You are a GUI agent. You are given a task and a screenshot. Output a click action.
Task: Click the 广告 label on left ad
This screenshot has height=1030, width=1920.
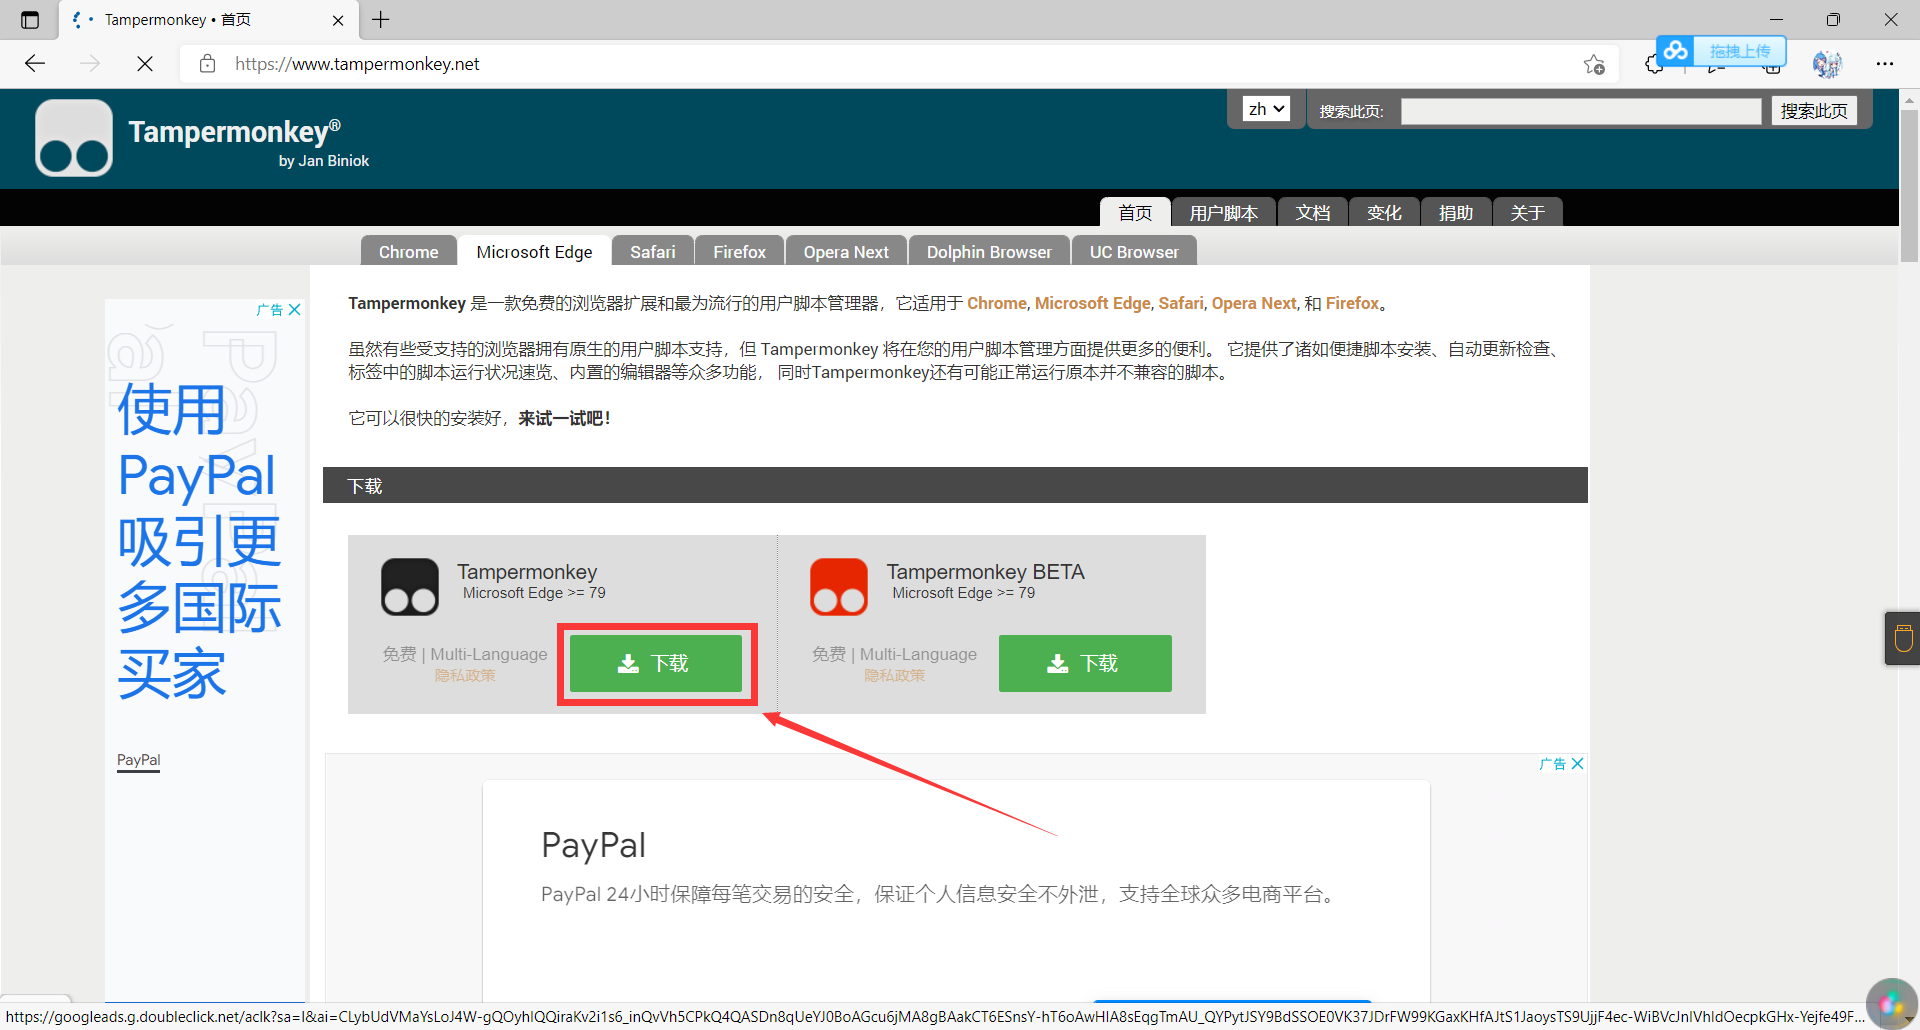tap(269, 310)
